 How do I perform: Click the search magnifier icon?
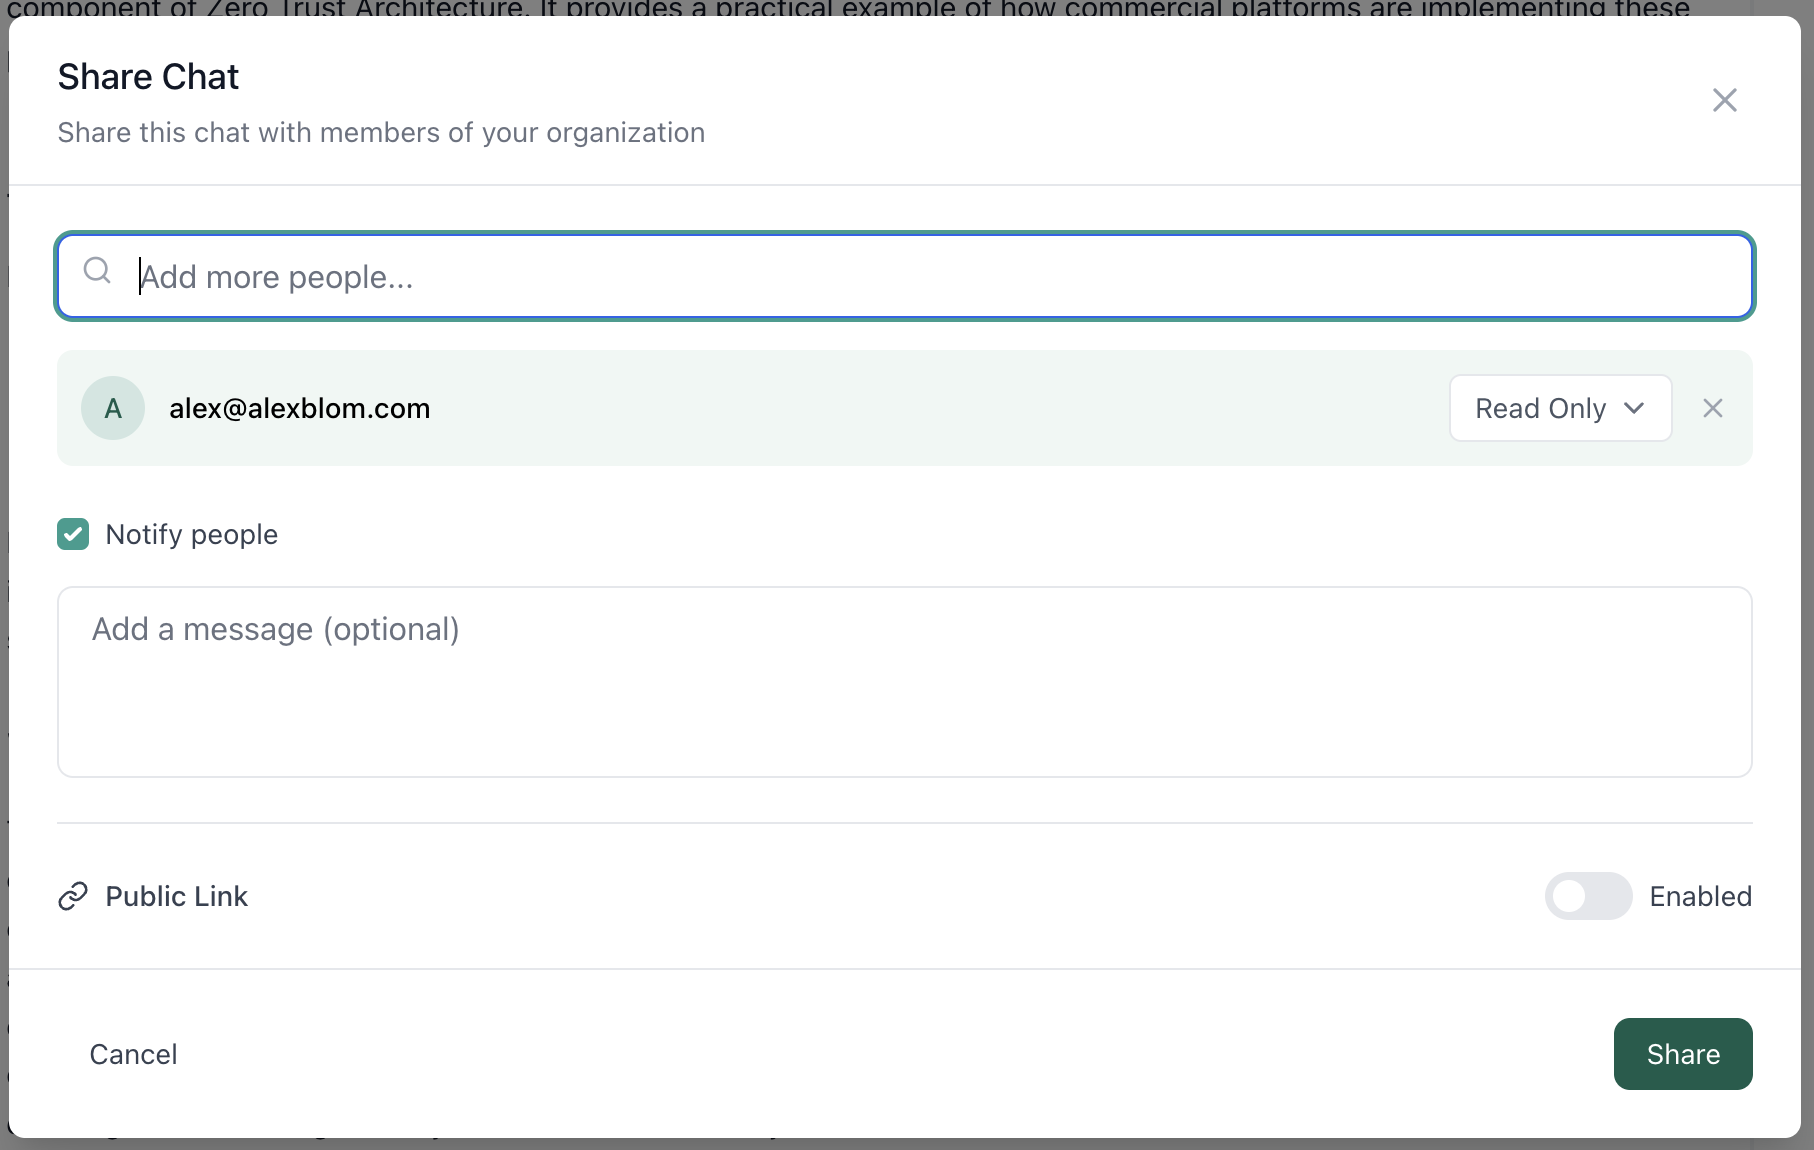point(97,271)
